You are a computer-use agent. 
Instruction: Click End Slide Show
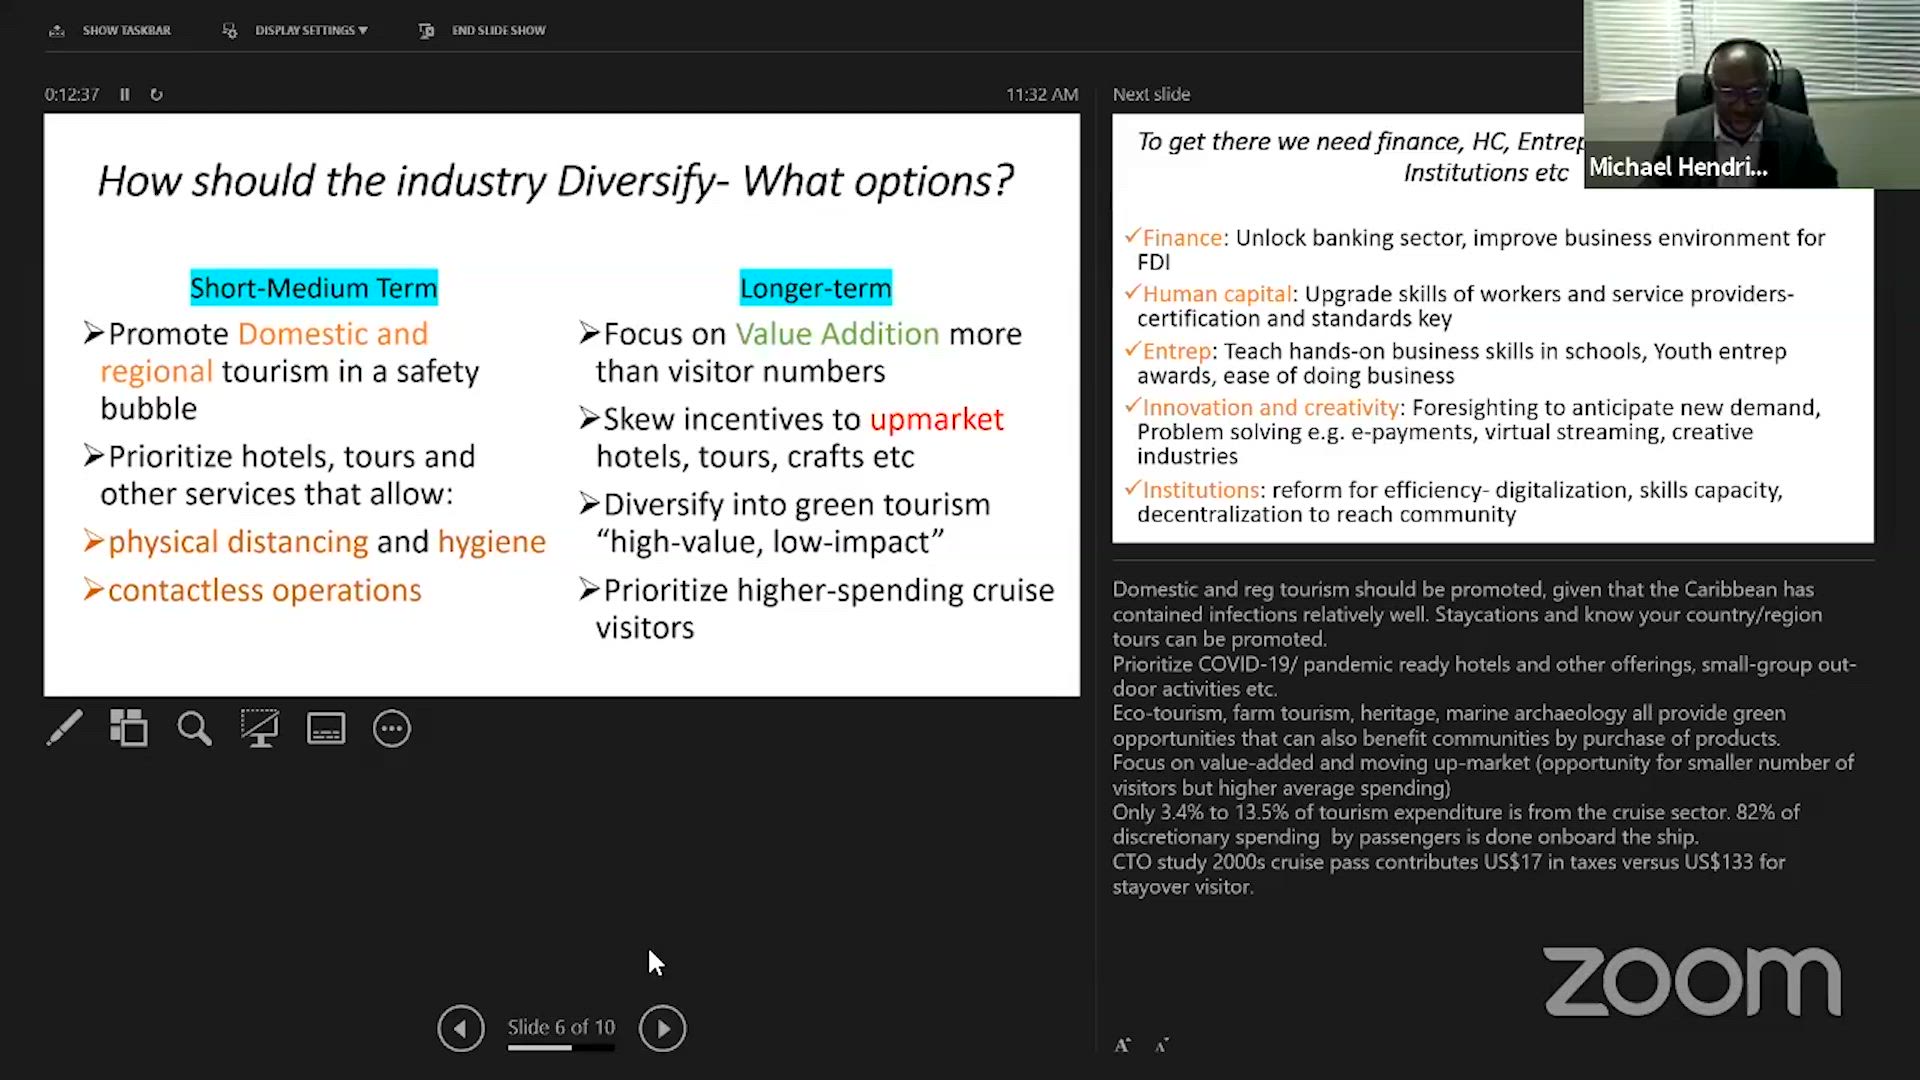pyautogui.click(x=498, y=30)
